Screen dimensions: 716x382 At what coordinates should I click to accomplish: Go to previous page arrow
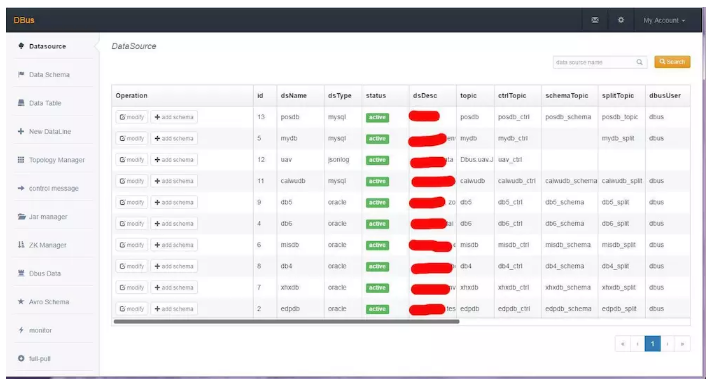pyautogui.click(x=637, y=344)
